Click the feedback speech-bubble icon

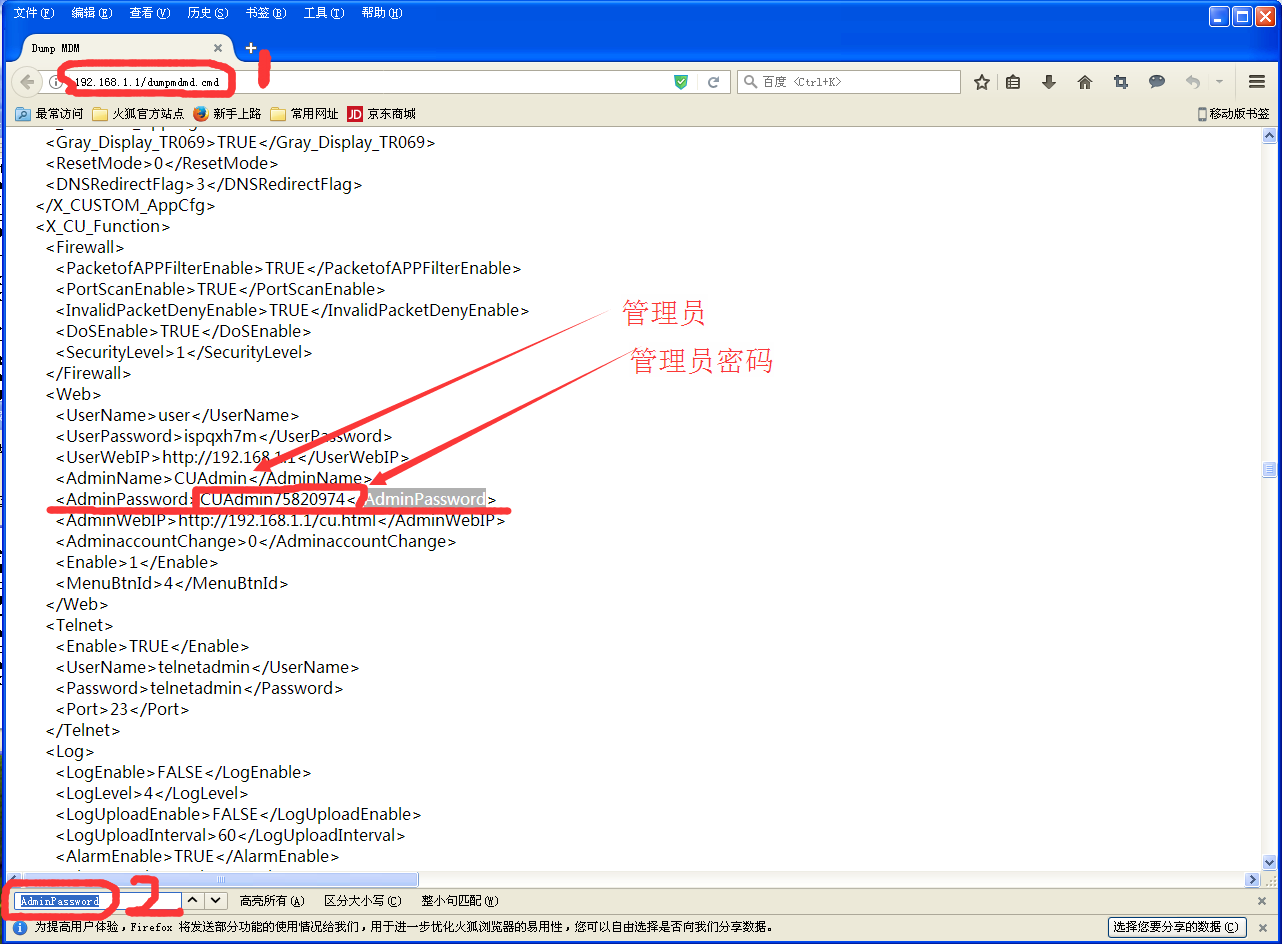coord(1156,82)
